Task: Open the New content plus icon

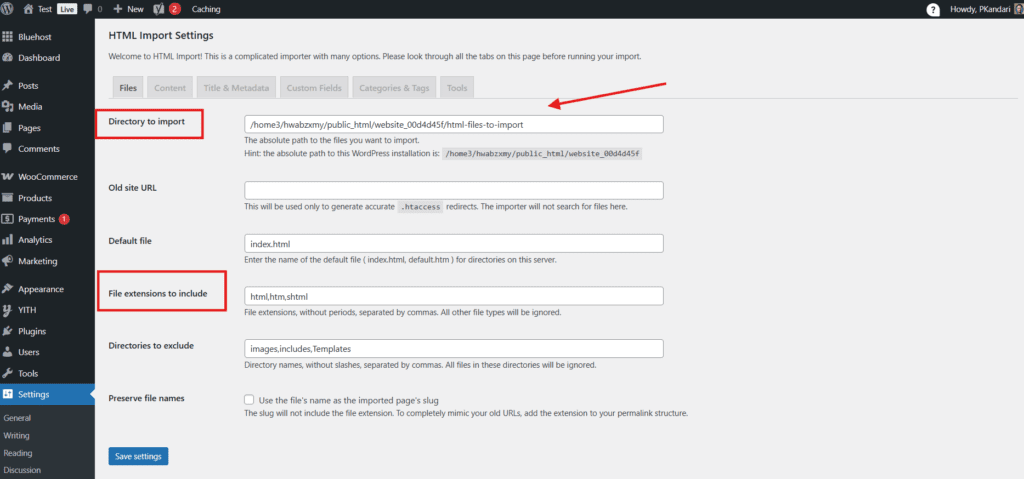Action: pos(118,9)
